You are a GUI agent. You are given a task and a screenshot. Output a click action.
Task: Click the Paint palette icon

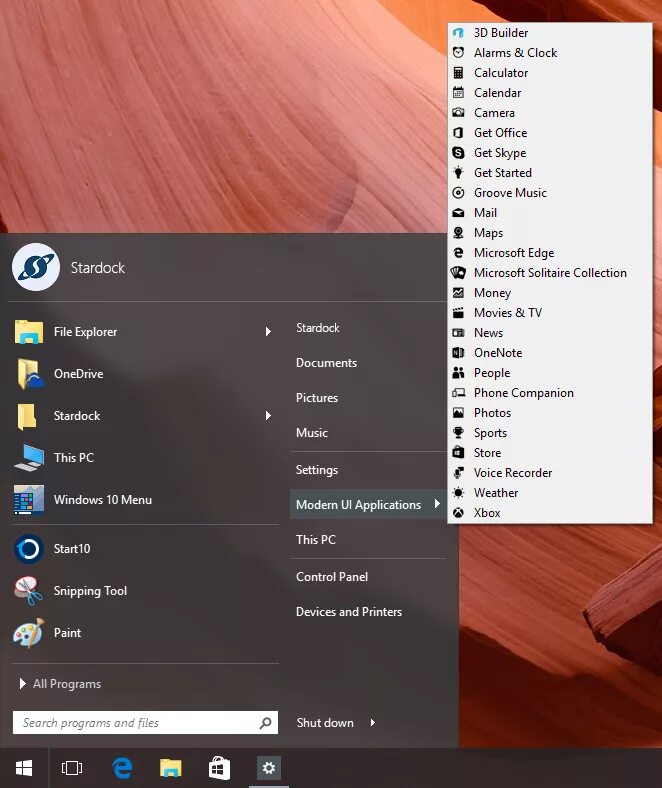coord(29,633)
